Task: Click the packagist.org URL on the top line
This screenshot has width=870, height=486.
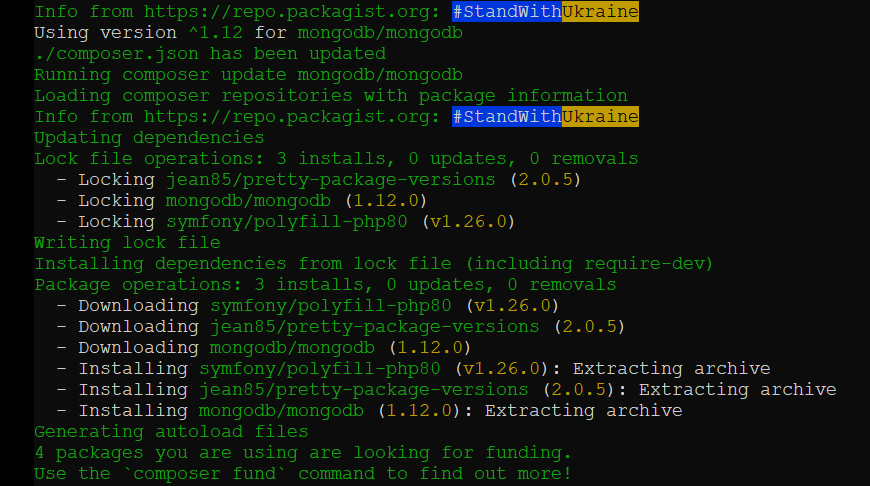Action: tap(298, 12)
